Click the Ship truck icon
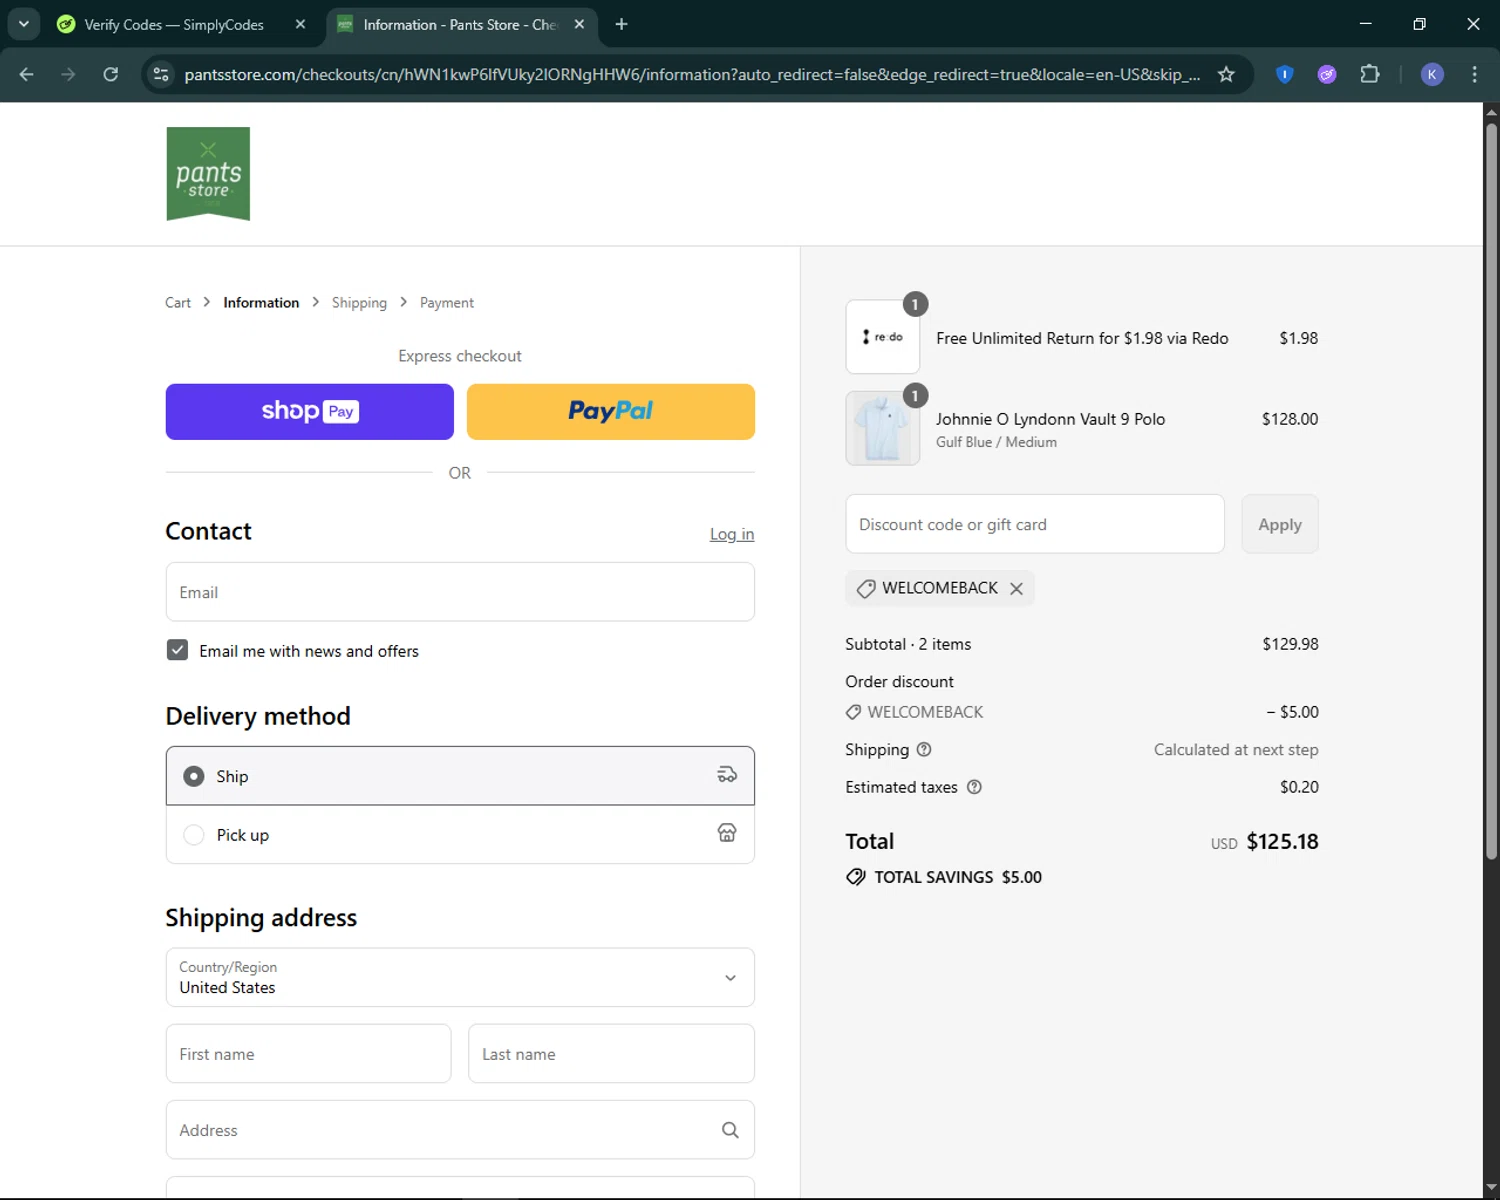The width and height of the screenshot is (1500, 1200). 727,775
